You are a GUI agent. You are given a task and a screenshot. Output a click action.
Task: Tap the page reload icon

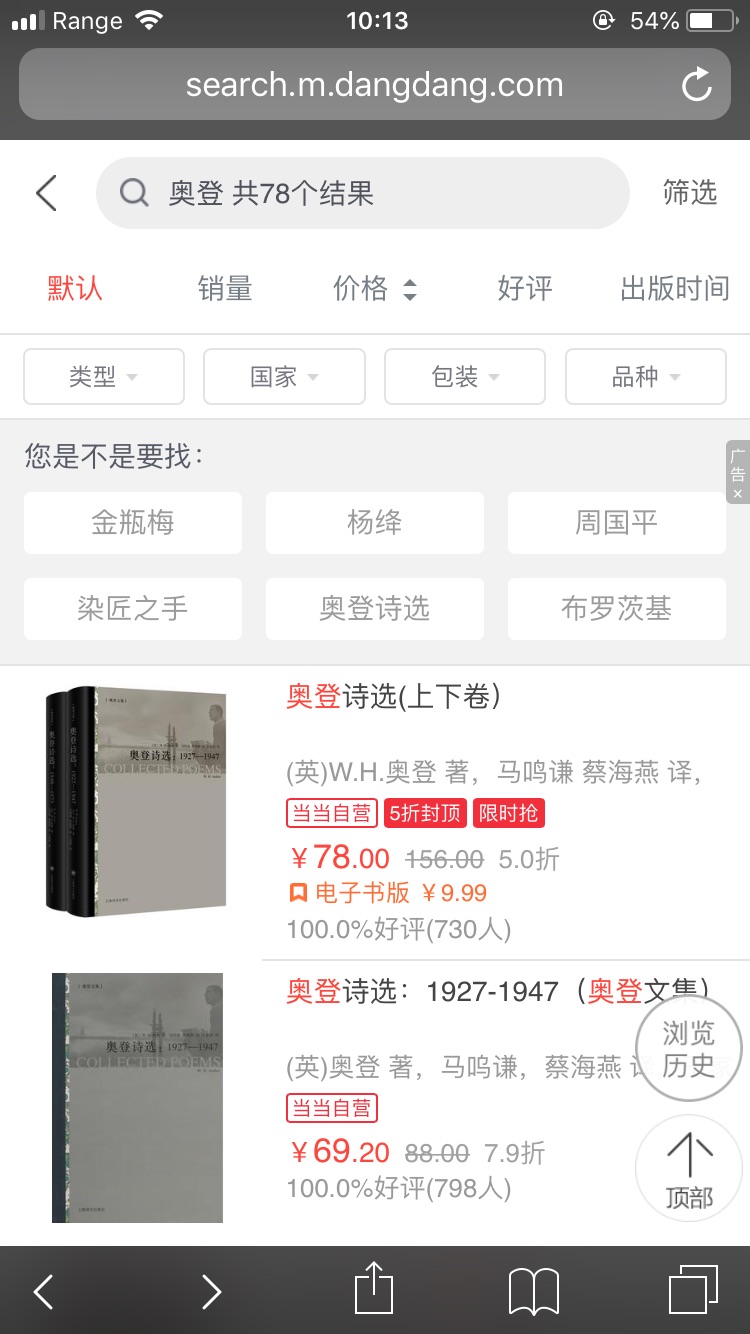point(697,85)
